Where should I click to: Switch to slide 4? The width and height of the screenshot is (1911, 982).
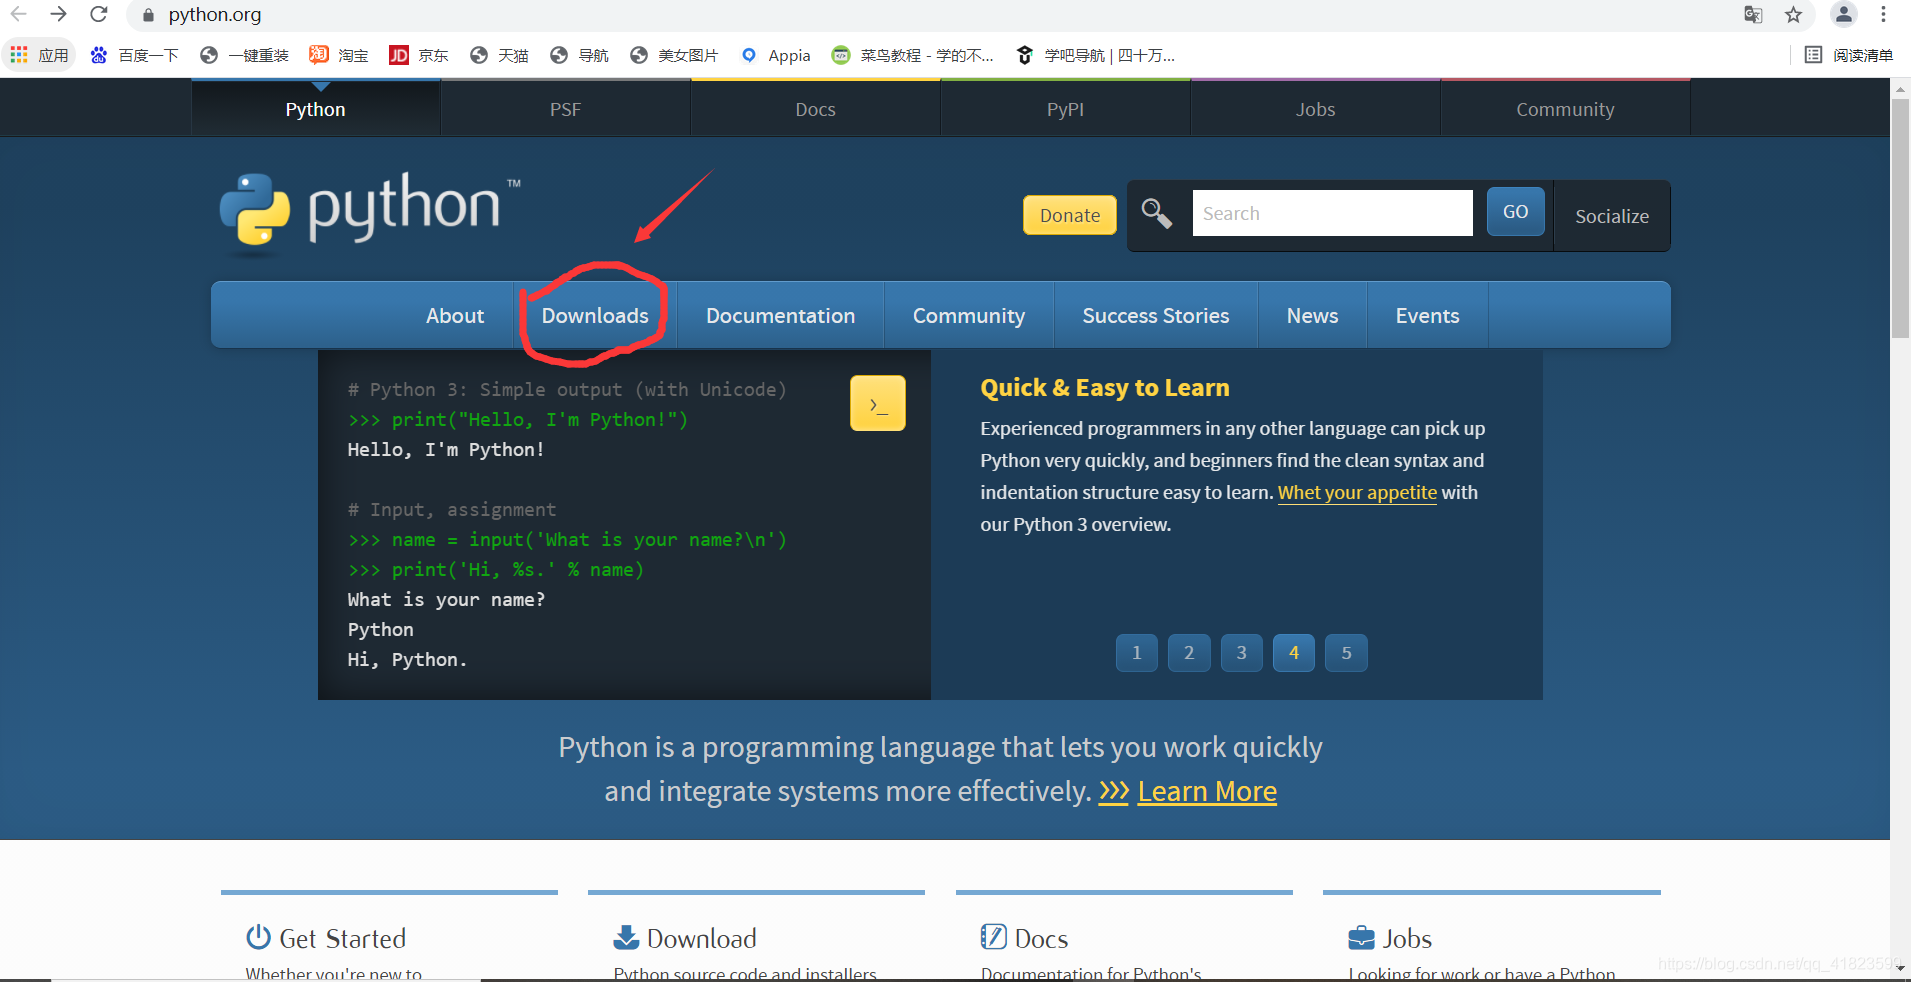click(x=1294, y=653)
